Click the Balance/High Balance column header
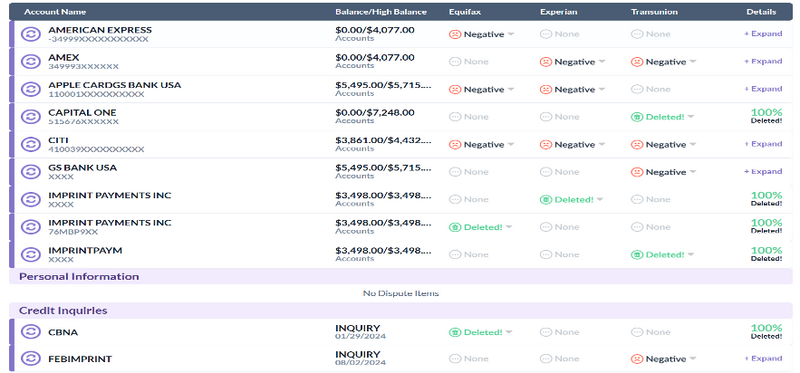Viewport: 800px width, 373px height. point(381,12)
